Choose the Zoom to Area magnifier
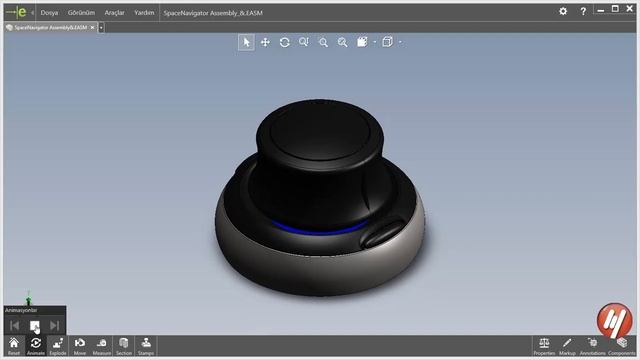 coord(323,42)
